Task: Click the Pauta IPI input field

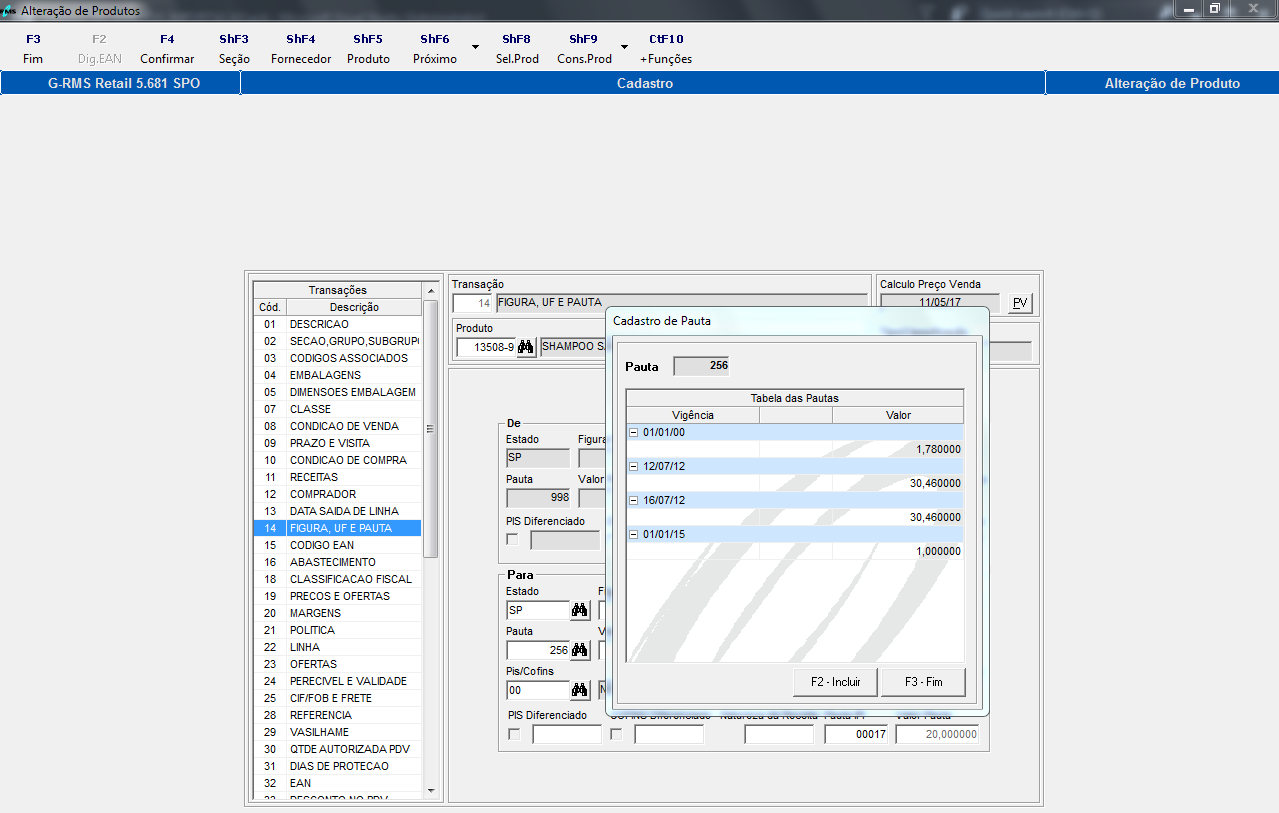Action: point(855,734)
